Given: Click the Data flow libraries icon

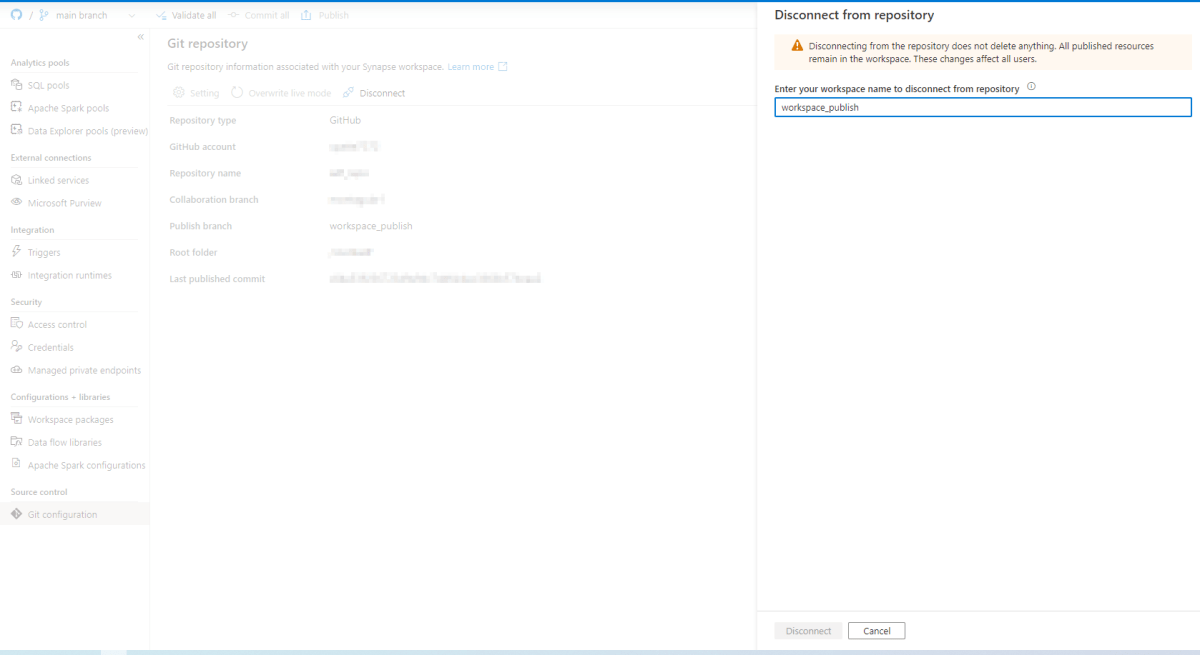Looking at the screenshot, I should point(16,442).
